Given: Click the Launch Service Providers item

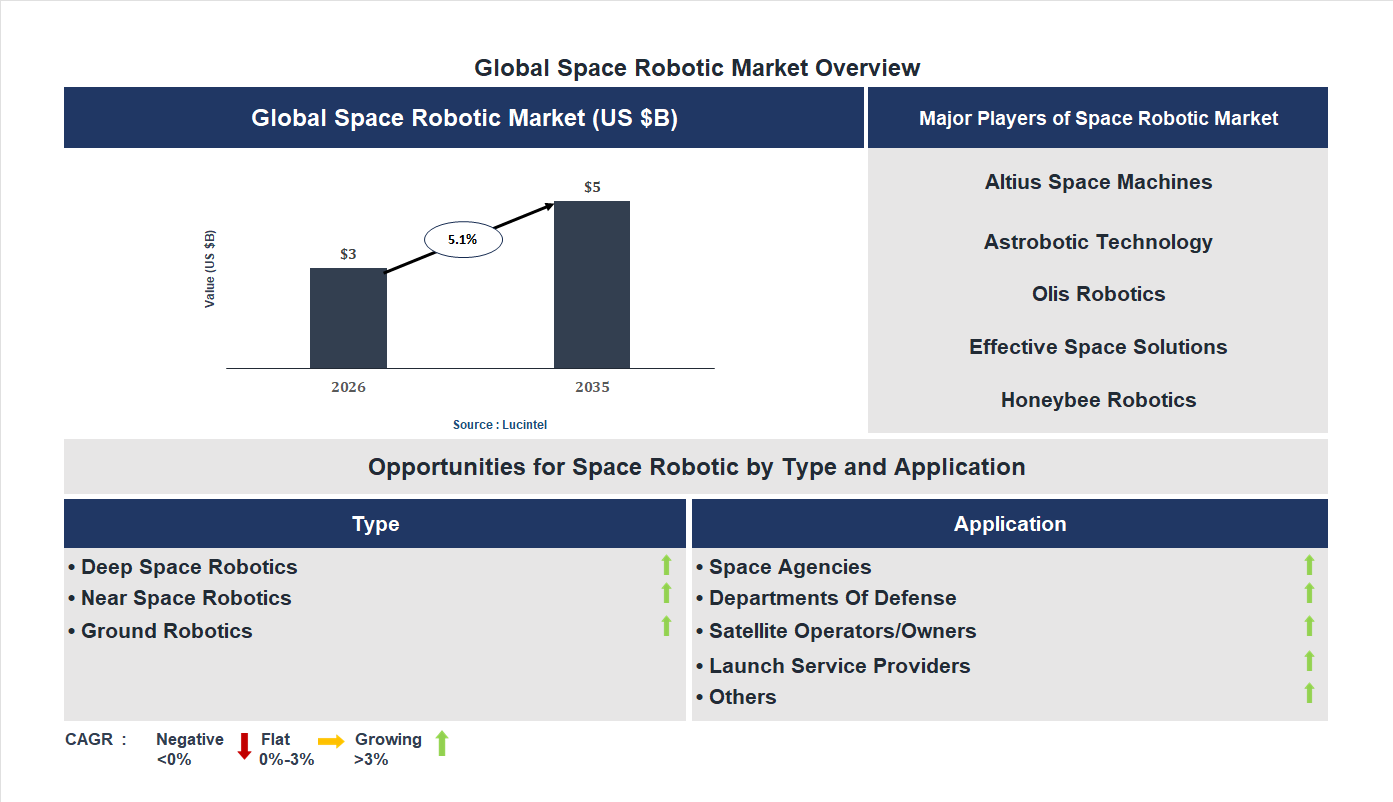Looking at the screenshot, I should [833, 666].
